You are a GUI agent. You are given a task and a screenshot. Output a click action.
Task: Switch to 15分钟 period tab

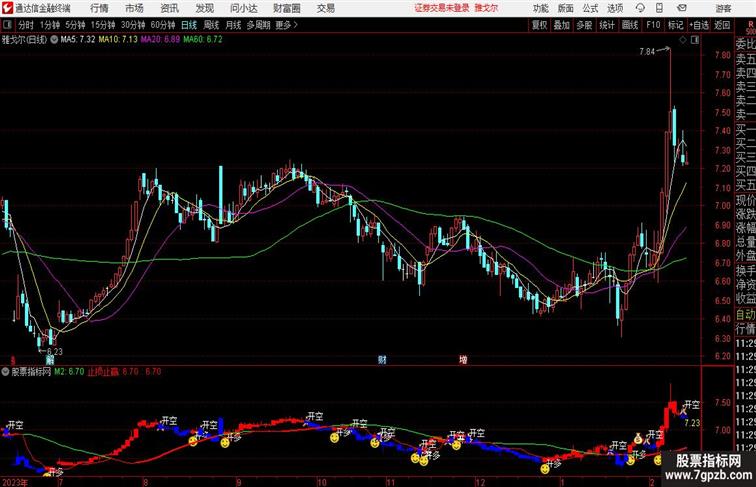[x=103, y=25]
